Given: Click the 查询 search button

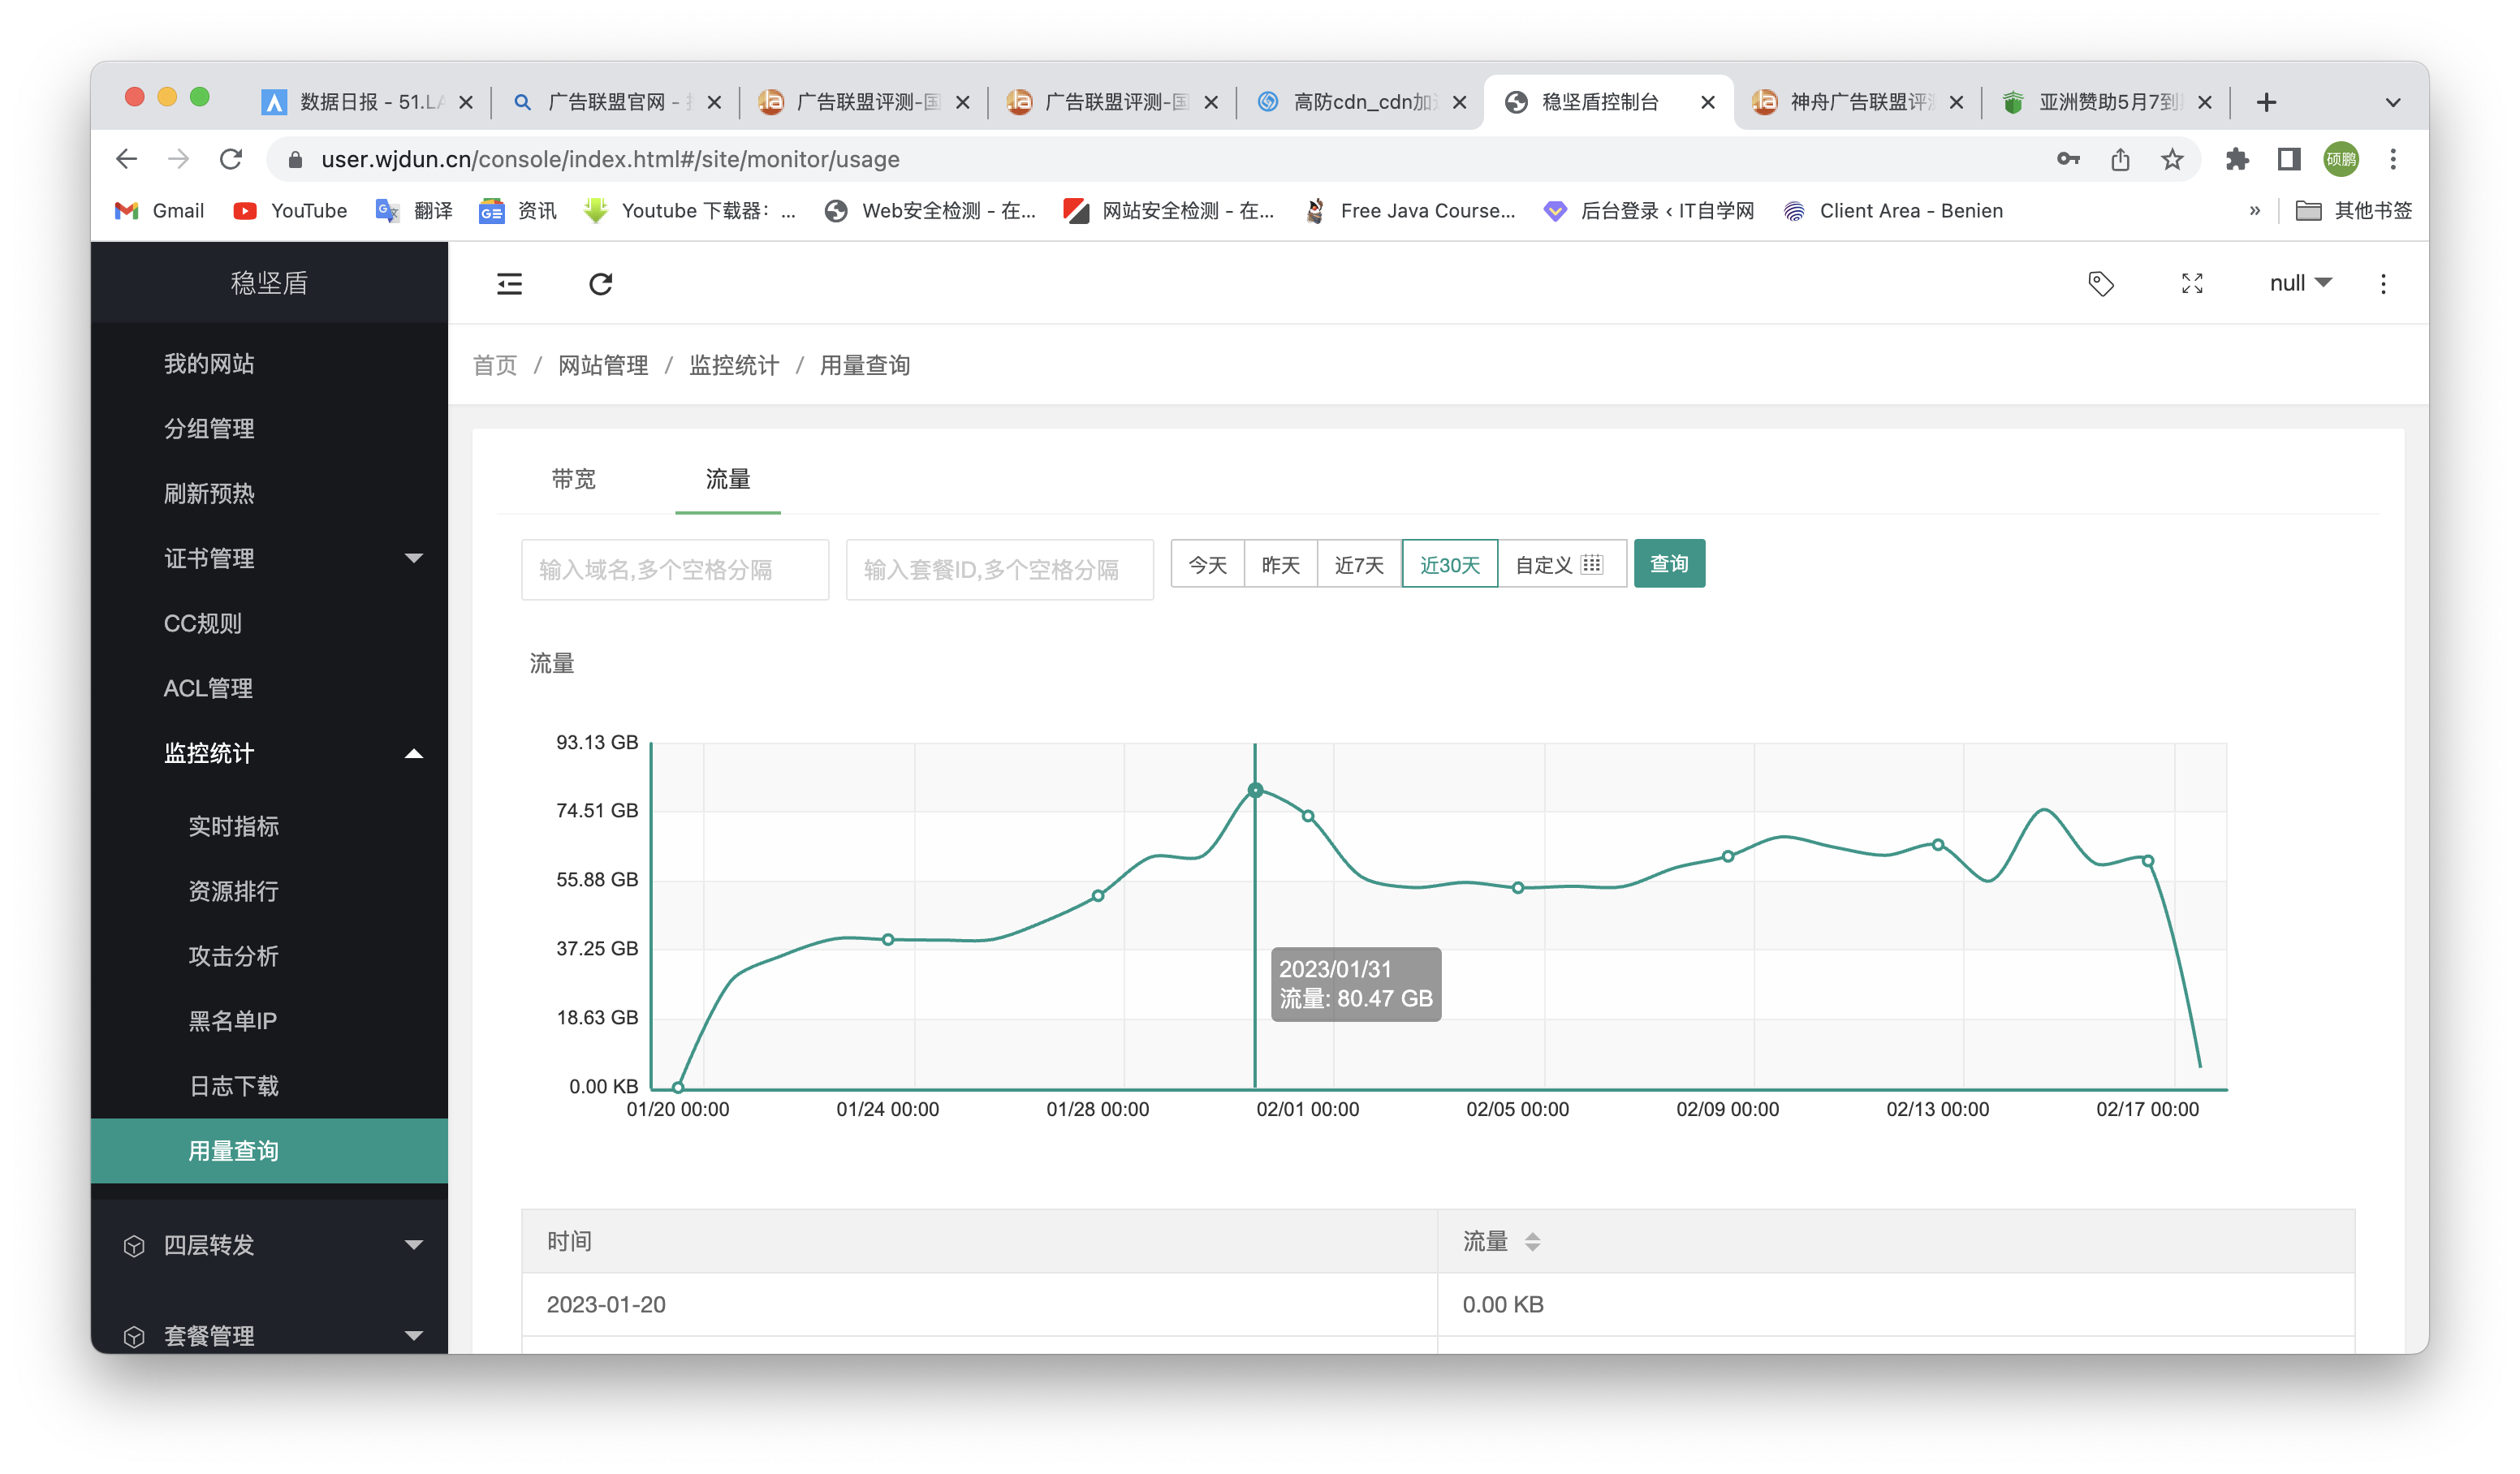Looking at the screenshot, I should [x=1671, y=563].
